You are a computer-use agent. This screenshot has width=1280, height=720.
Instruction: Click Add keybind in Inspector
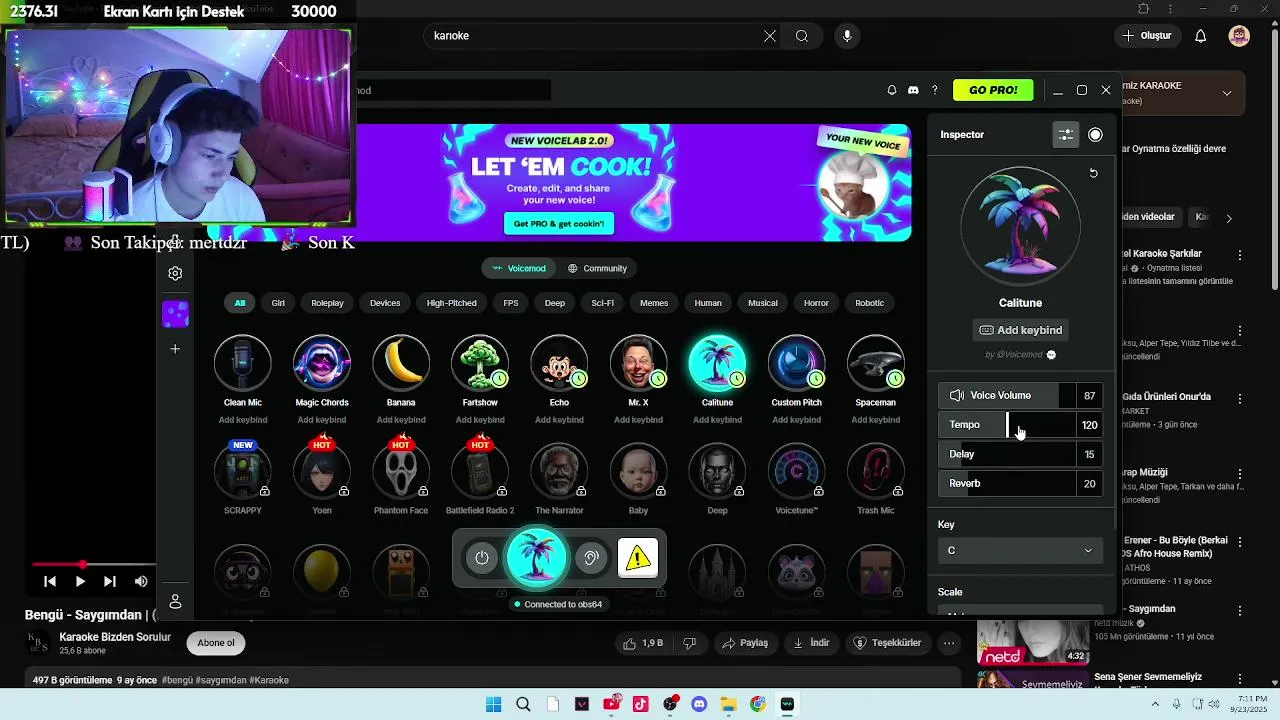tap(1020, 330)
